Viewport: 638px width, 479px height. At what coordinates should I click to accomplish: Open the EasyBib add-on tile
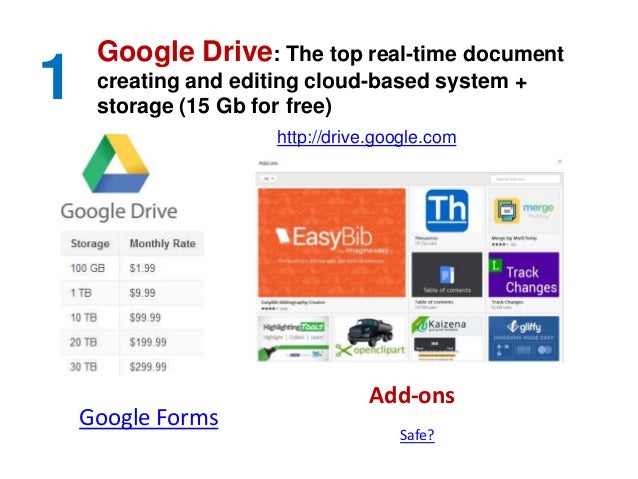coord(332,243)
